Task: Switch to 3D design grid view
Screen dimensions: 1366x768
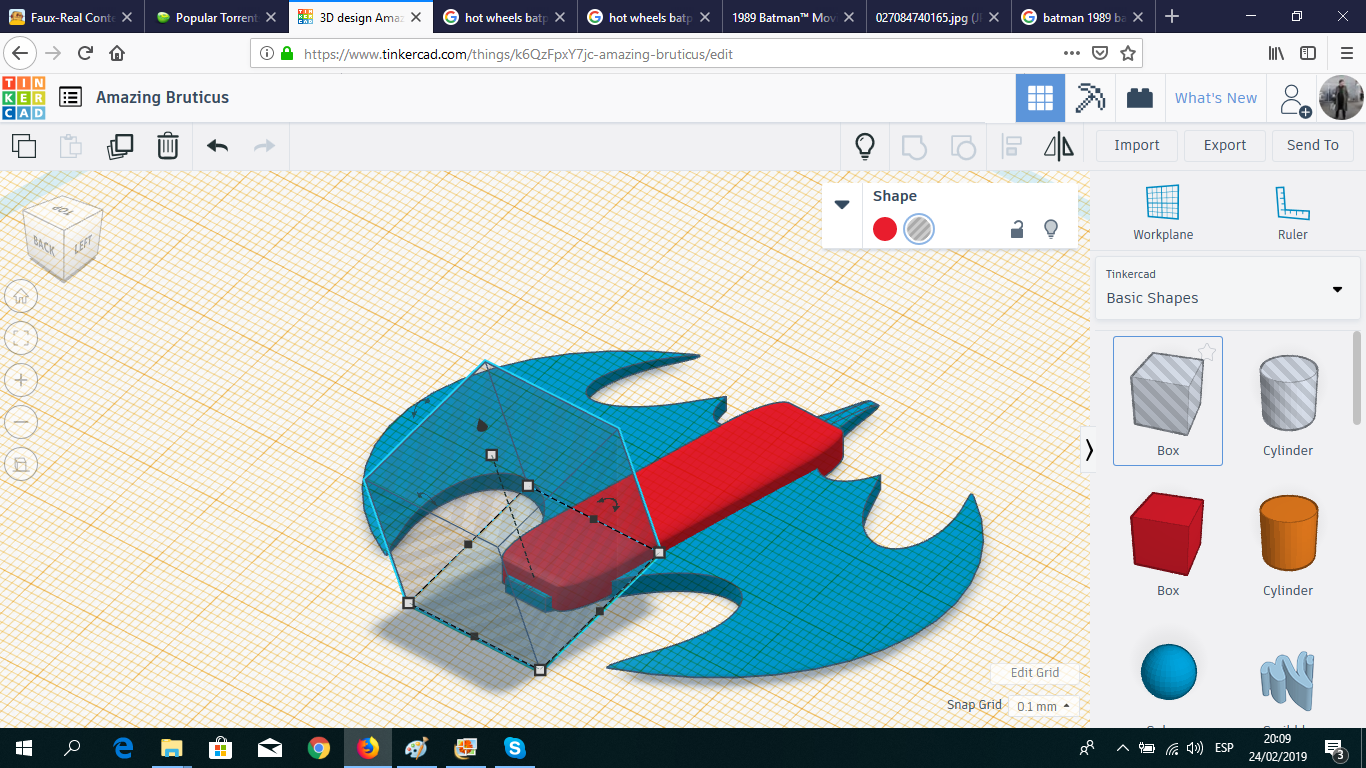Action: tap(1040, 98)
